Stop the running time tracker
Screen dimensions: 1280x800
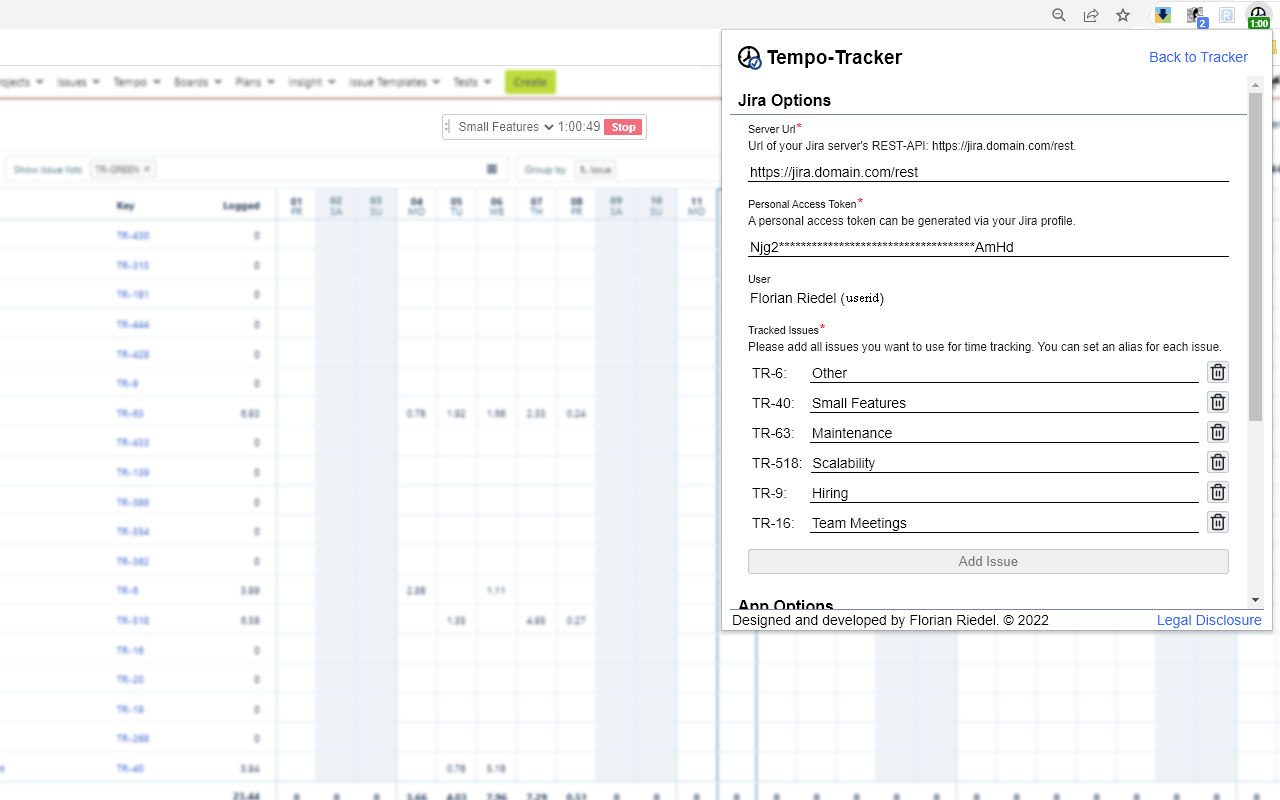623,127
